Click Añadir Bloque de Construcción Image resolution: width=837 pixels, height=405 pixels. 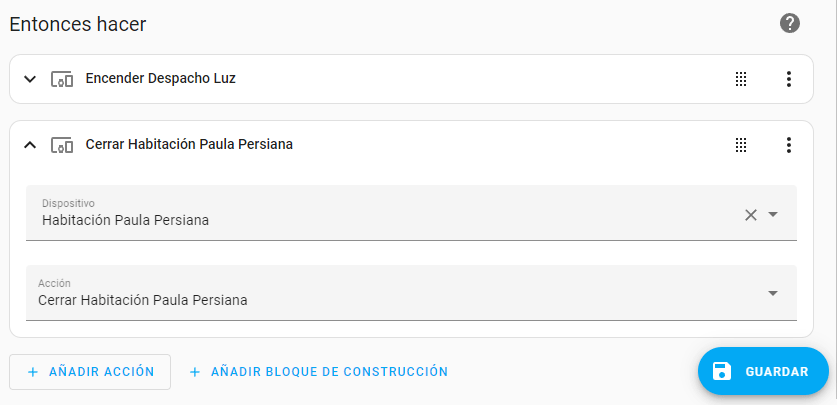coord(319,372)
